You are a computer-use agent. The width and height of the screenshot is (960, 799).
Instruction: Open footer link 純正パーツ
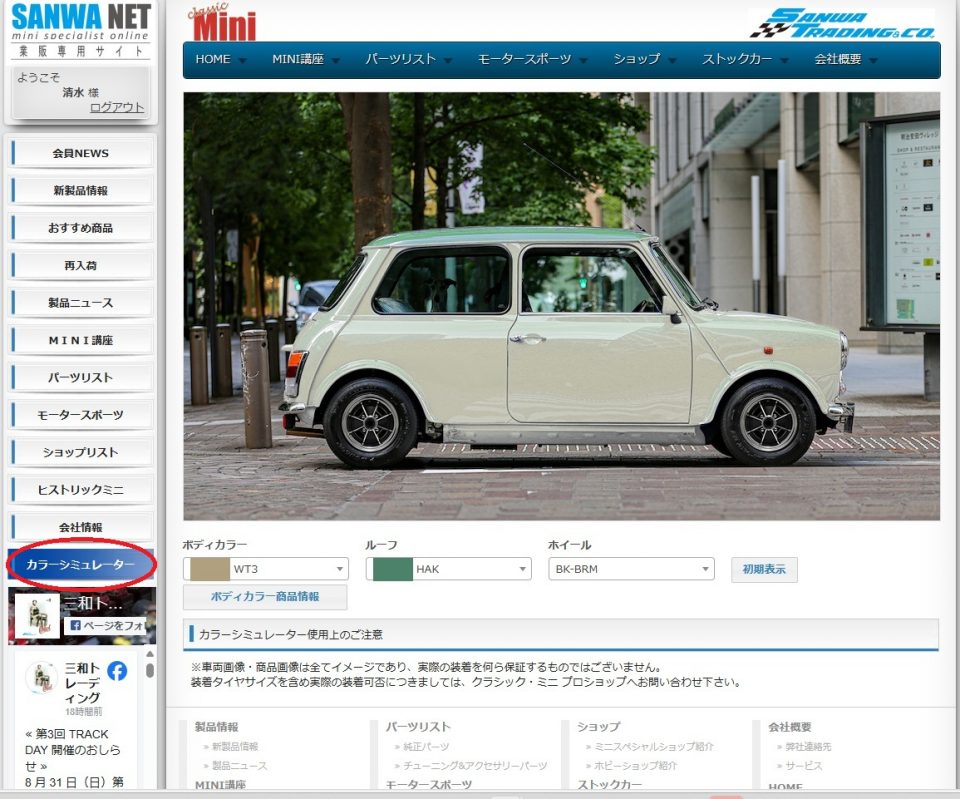click(x=426, y=746)
